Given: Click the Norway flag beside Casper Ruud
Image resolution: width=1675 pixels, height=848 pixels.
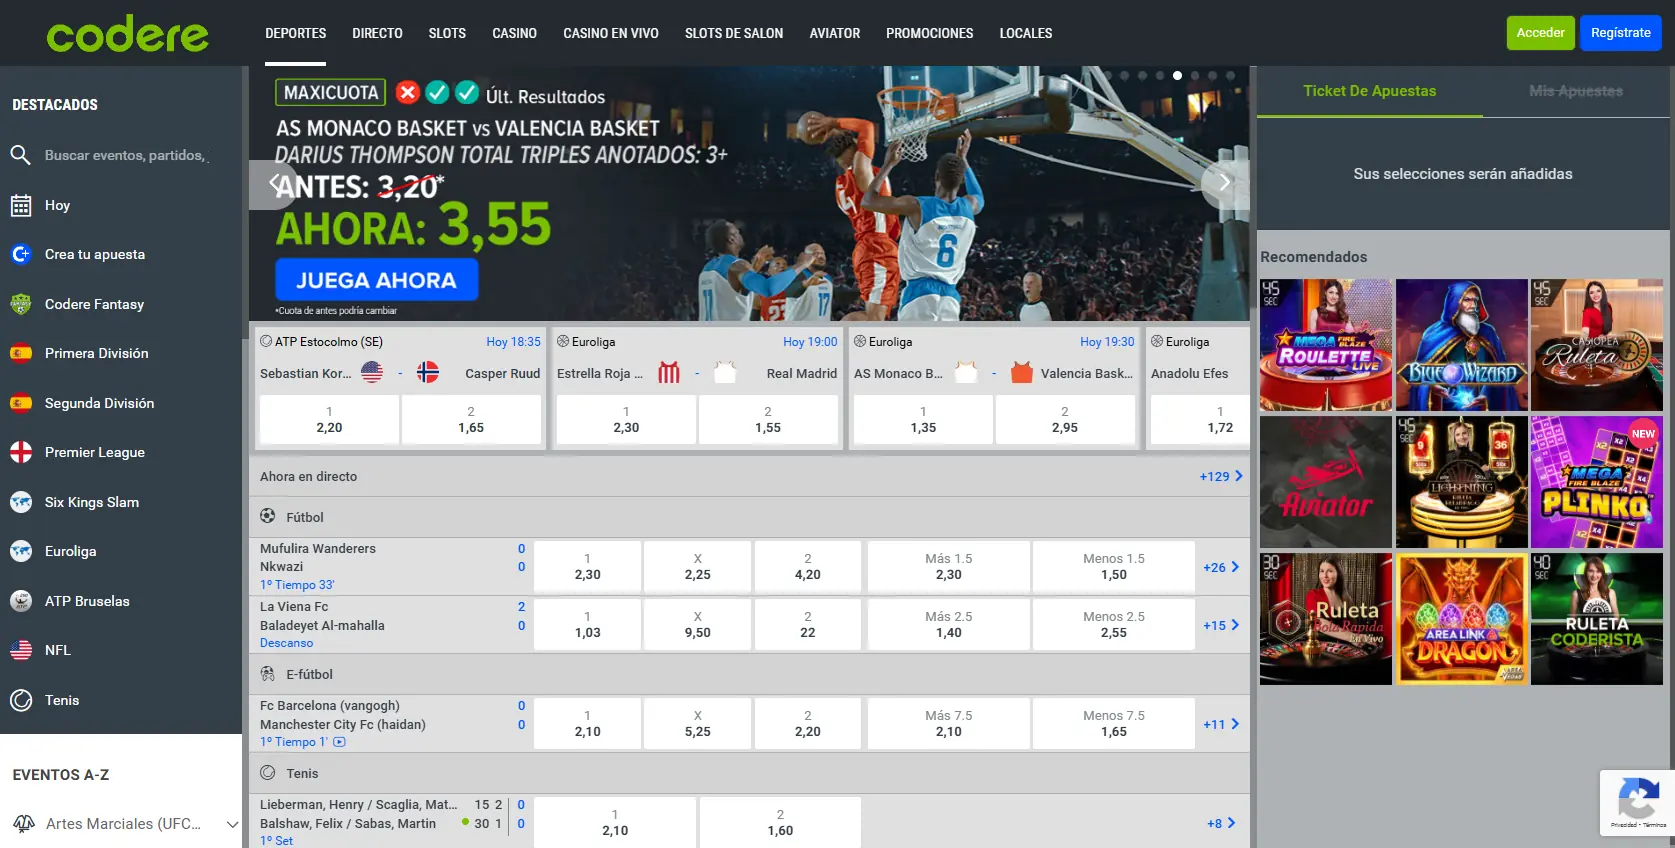Looking at the screenshot, I should [428, 373].
